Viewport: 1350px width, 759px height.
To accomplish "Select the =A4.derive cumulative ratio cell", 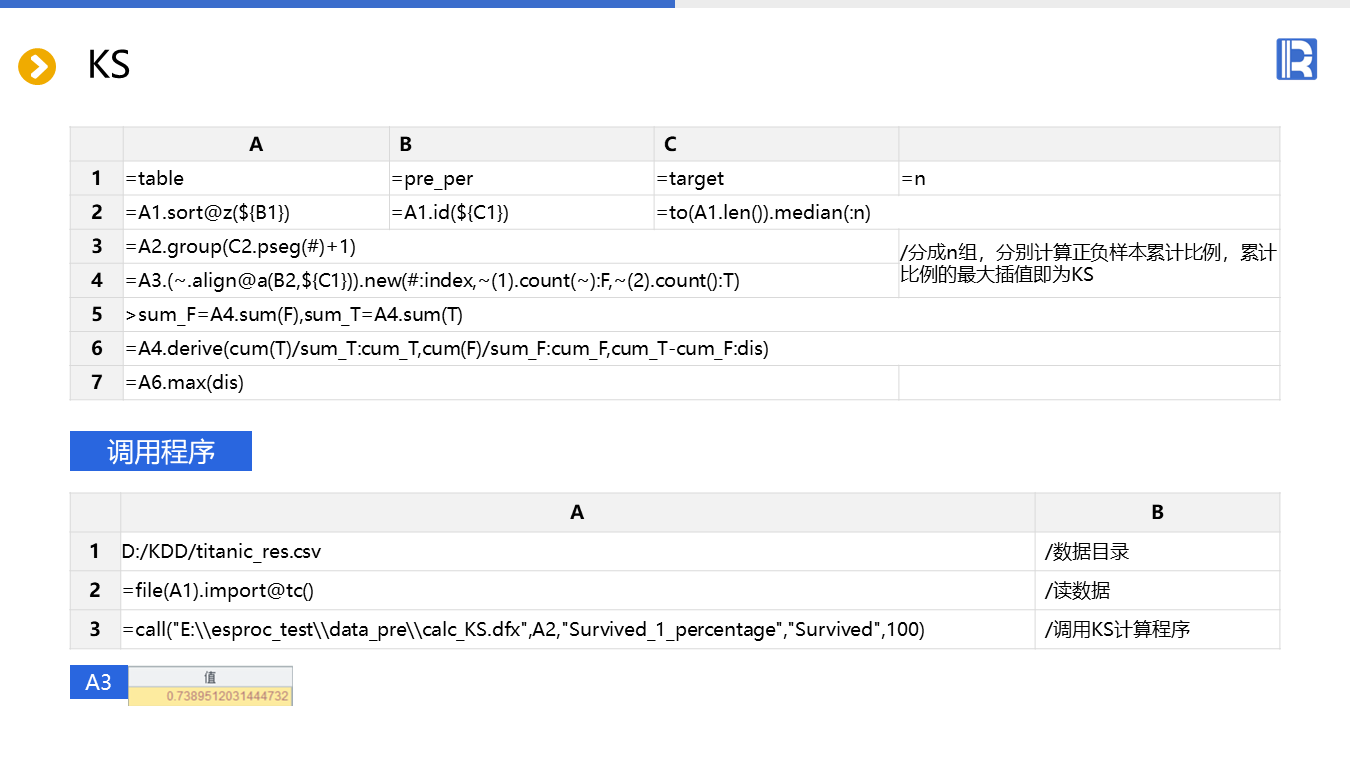I will (700, 349).
